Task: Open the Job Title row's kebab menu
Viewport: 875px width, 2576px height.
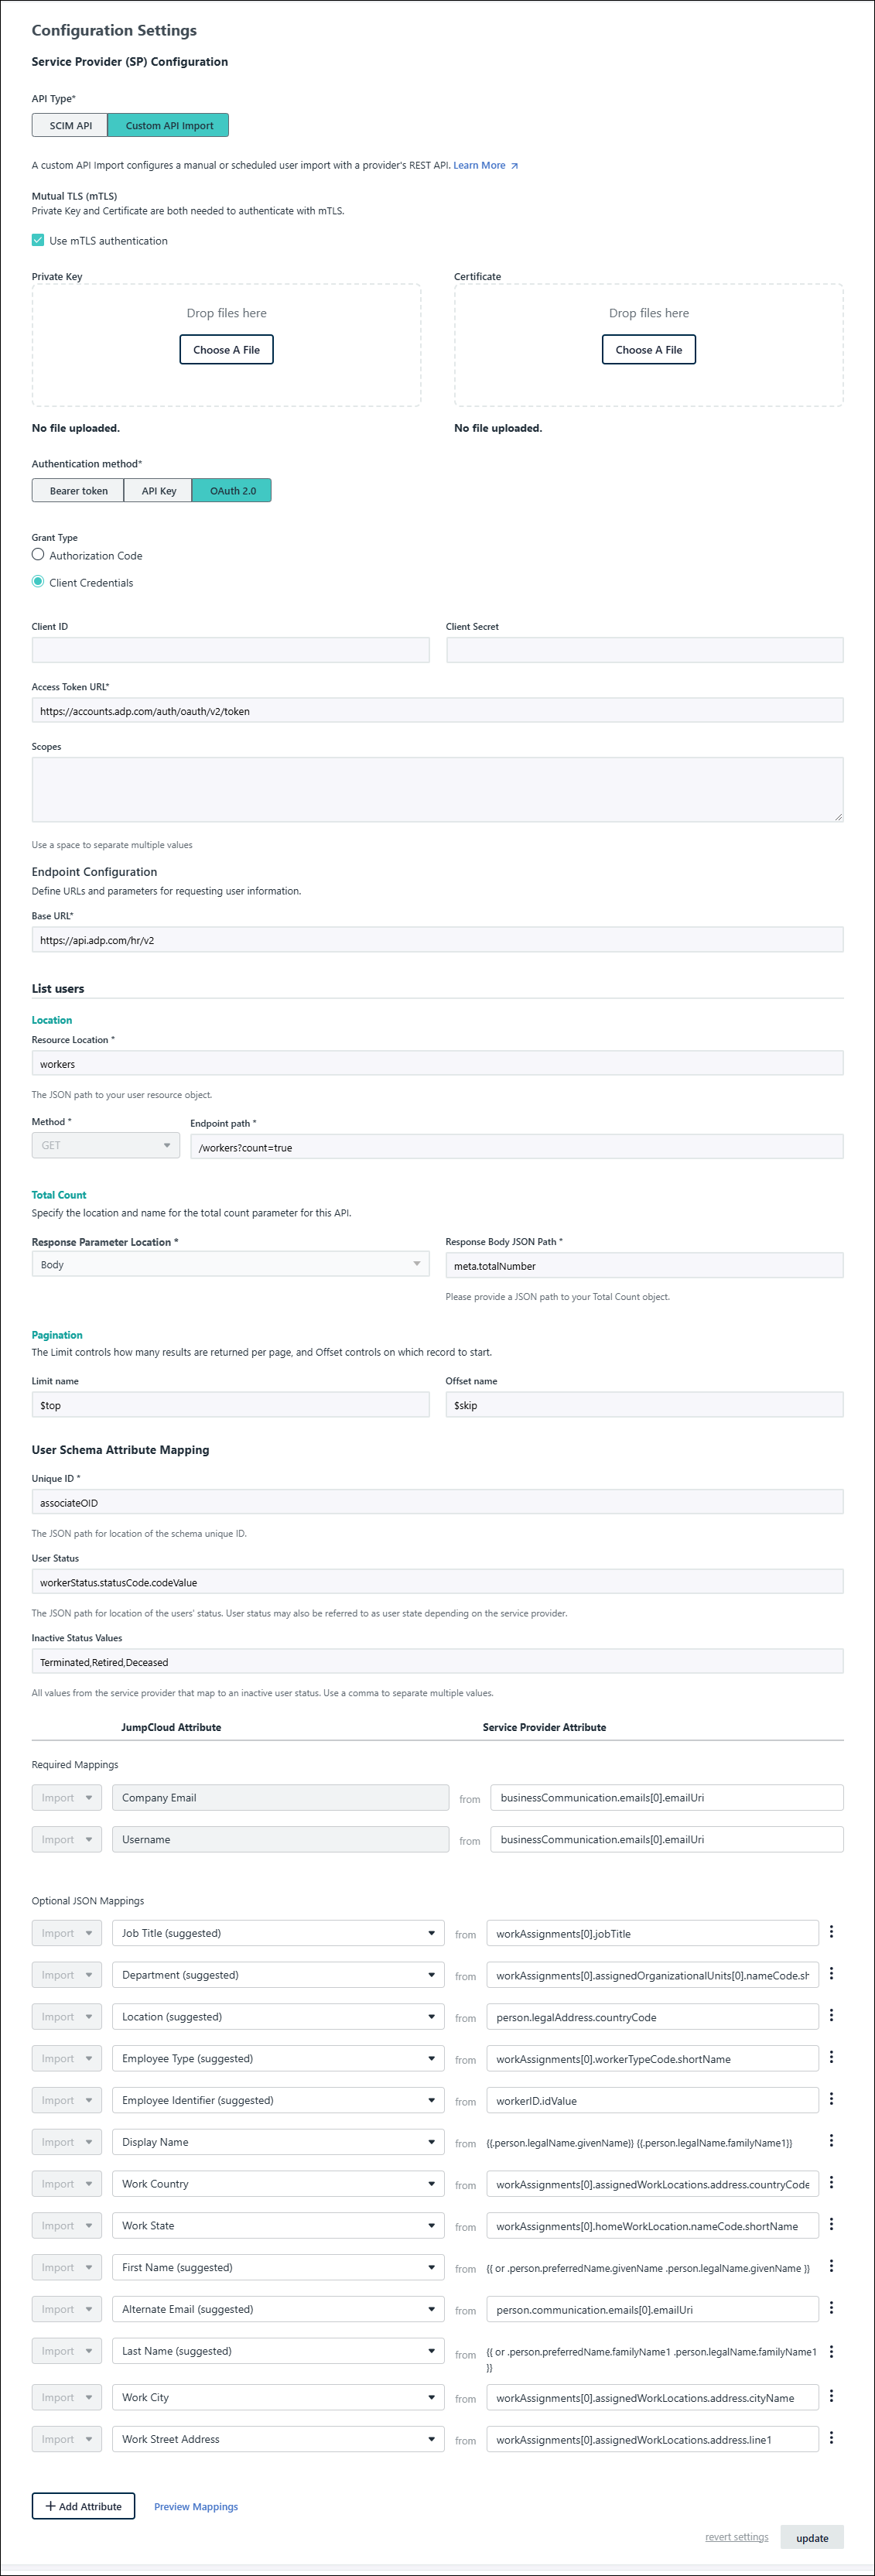Action: [831, 1932]
